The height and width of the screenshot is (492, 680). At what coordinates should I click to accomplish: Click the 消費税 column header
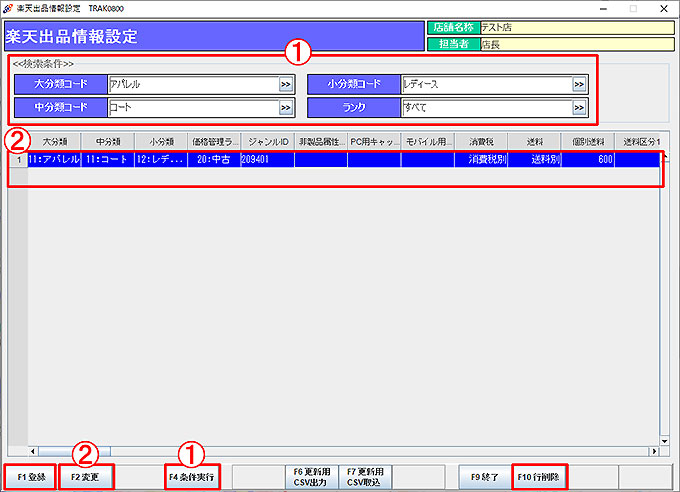click(481, 142)
